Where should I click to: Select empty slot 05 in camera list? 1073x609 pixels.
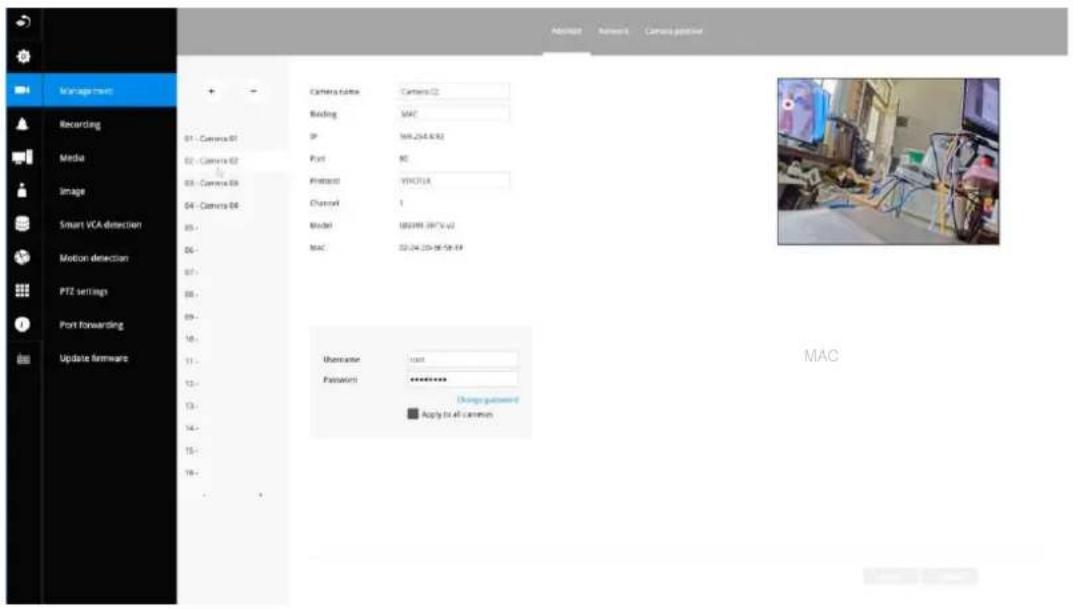[192, 228]
